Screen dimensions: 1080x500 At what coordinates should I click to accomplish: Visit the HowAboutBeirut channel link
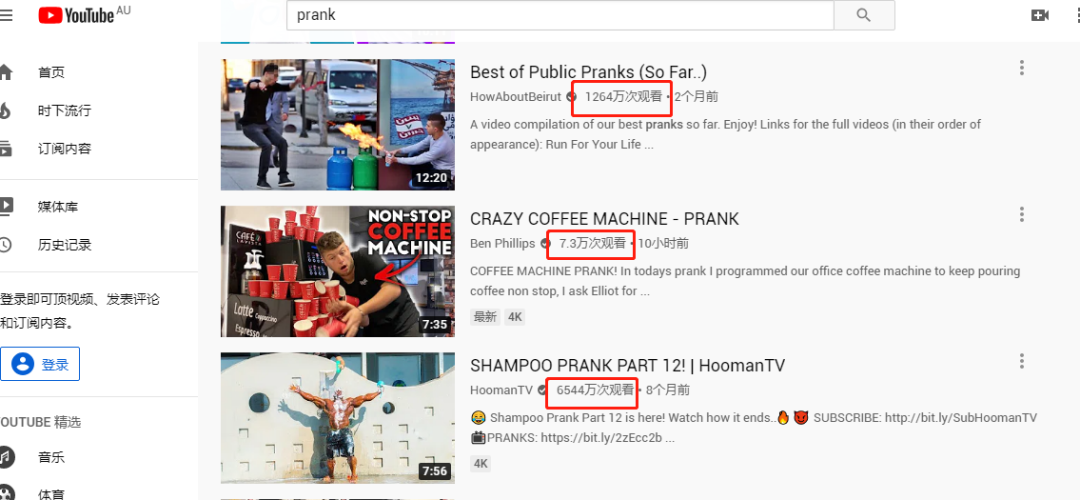[x=516, y=96]
